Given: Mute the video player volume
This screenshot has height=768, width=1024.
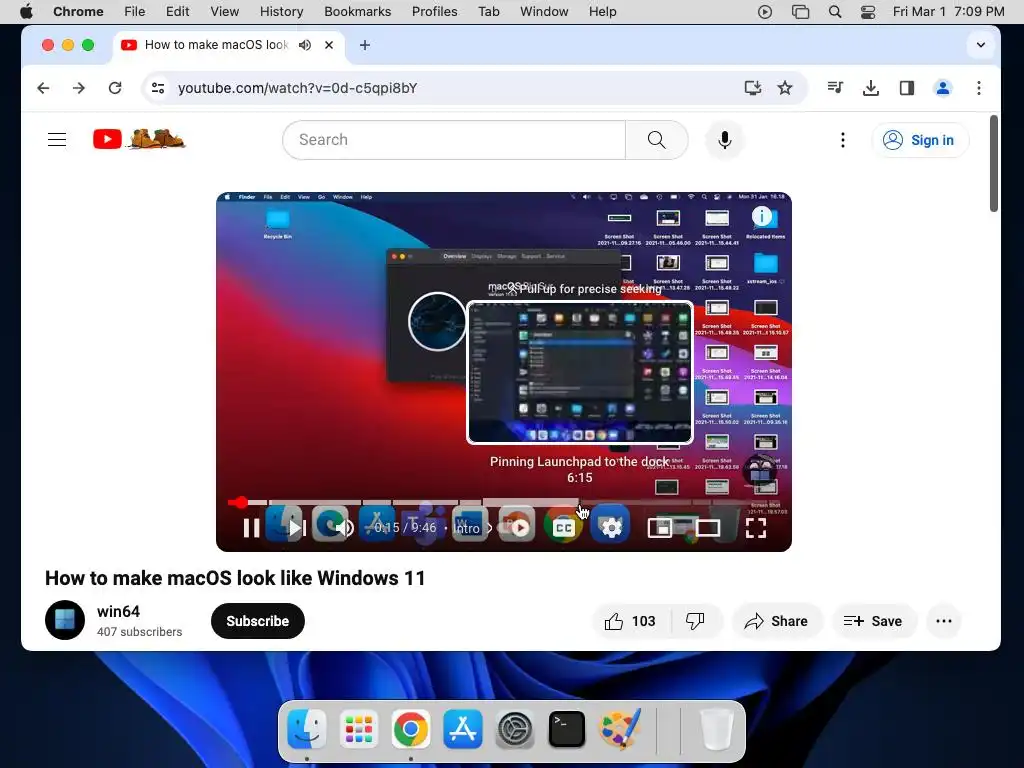Looking at the screenshot, I should (x=344, y=528).
